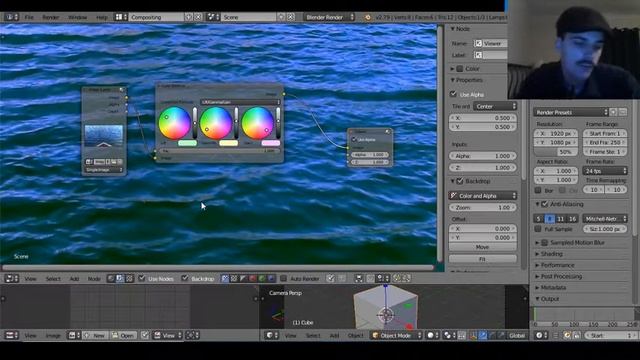The height and width of the screenshot is (360, 640).
Task: Click the editor type icon in top bar
Action: [11, 17]
